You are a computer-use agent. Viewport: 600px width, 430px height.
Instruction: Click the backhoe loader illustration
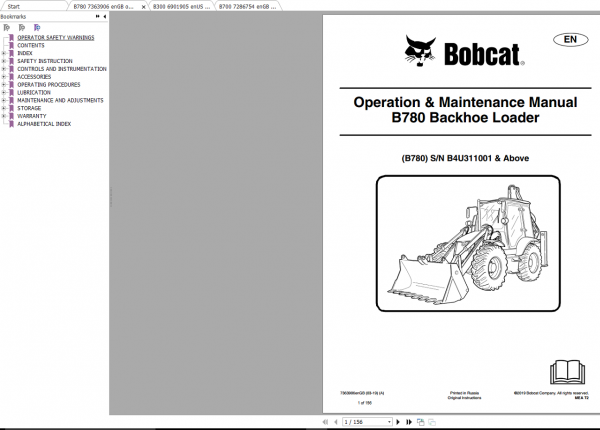pos(468,243)
